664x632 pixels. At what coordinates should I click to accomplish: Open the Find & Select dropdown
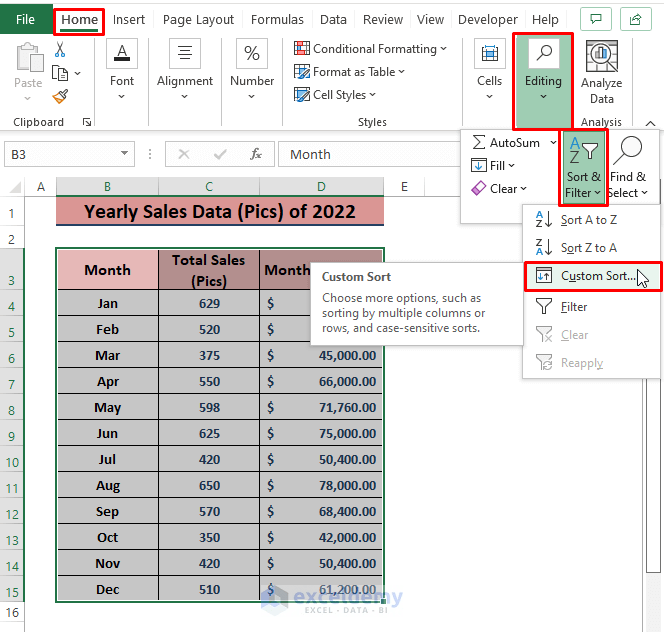645,193
